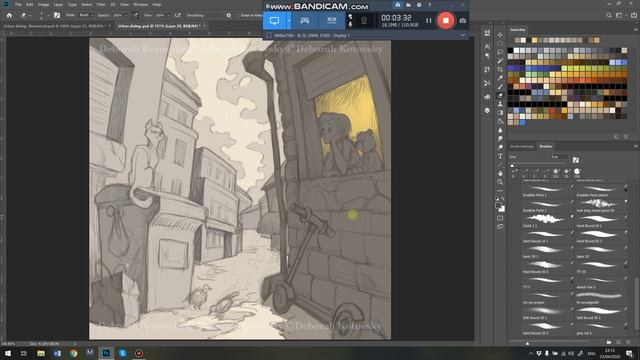Collapse Bandicam target bar chevron
The image size is (640, 360).
click(x=462, y=36)
